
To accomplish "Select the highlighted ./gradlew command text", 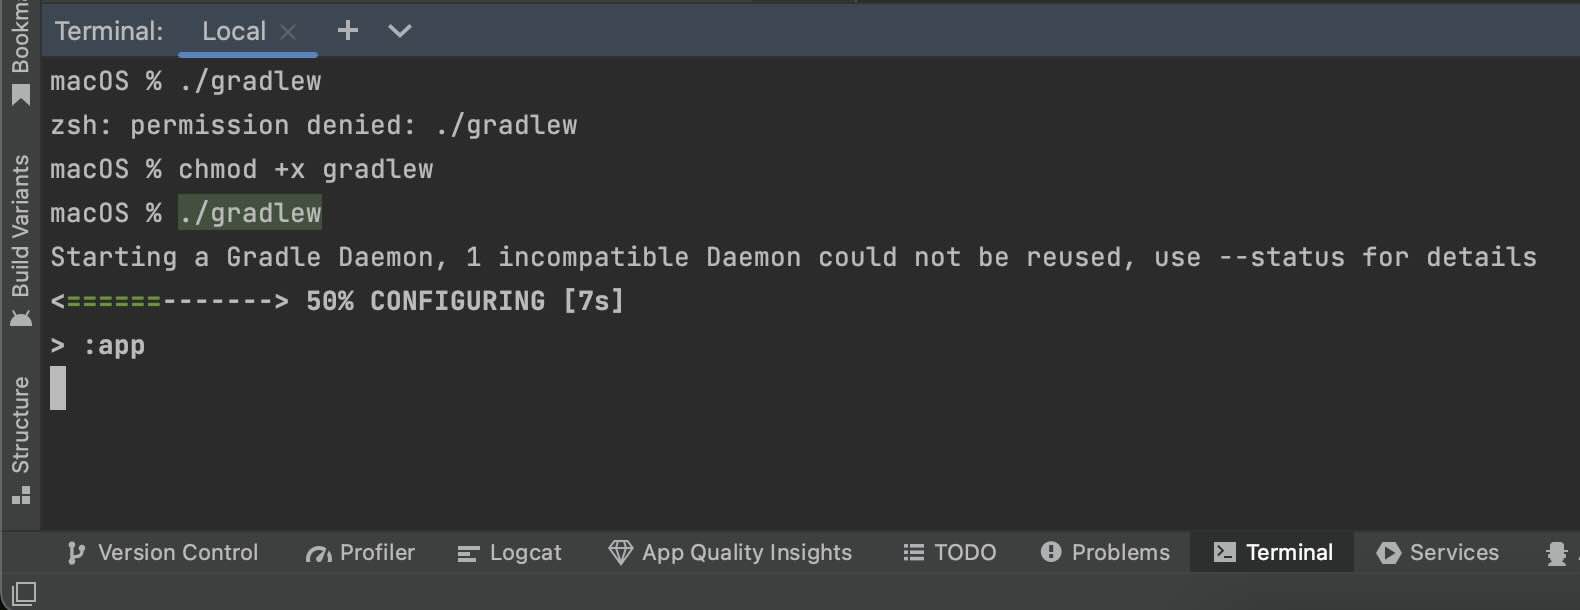I will tap(250, 212).
